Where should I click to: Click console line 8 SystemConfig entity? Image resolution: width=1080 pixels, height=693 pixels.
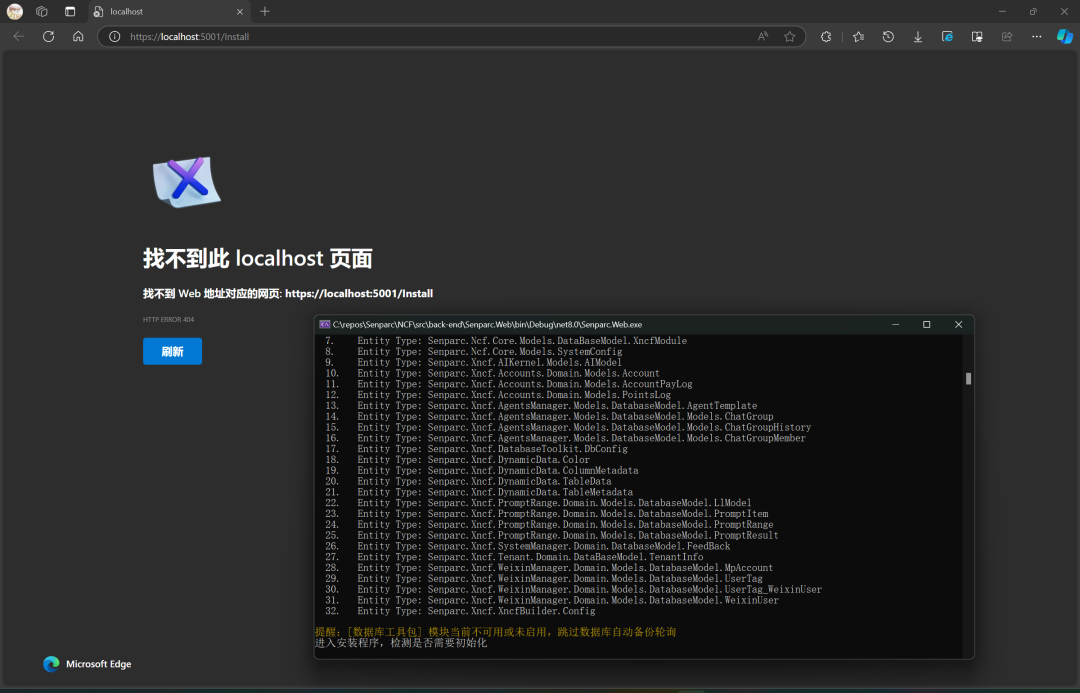(474, 351)
